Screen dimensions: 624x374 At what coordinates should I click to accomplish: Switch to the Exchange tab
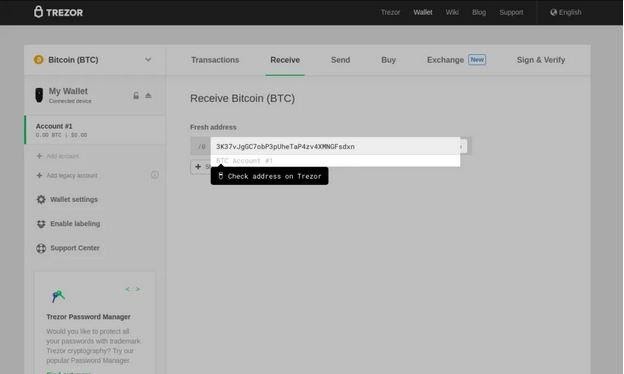coord(445,60)
